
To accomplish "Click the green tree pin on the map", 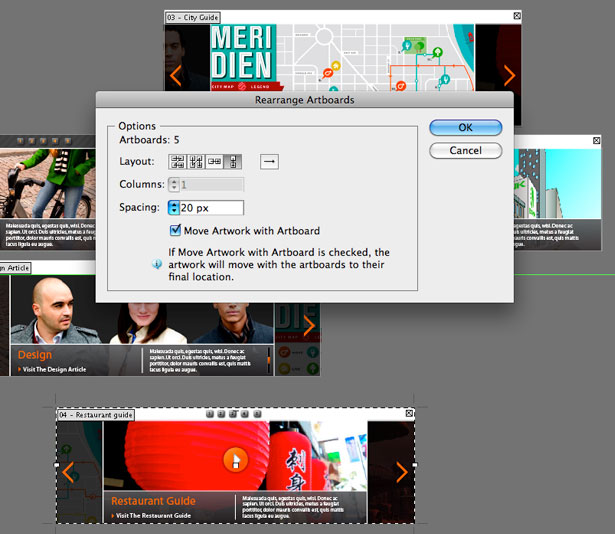I will coord(438,52).
